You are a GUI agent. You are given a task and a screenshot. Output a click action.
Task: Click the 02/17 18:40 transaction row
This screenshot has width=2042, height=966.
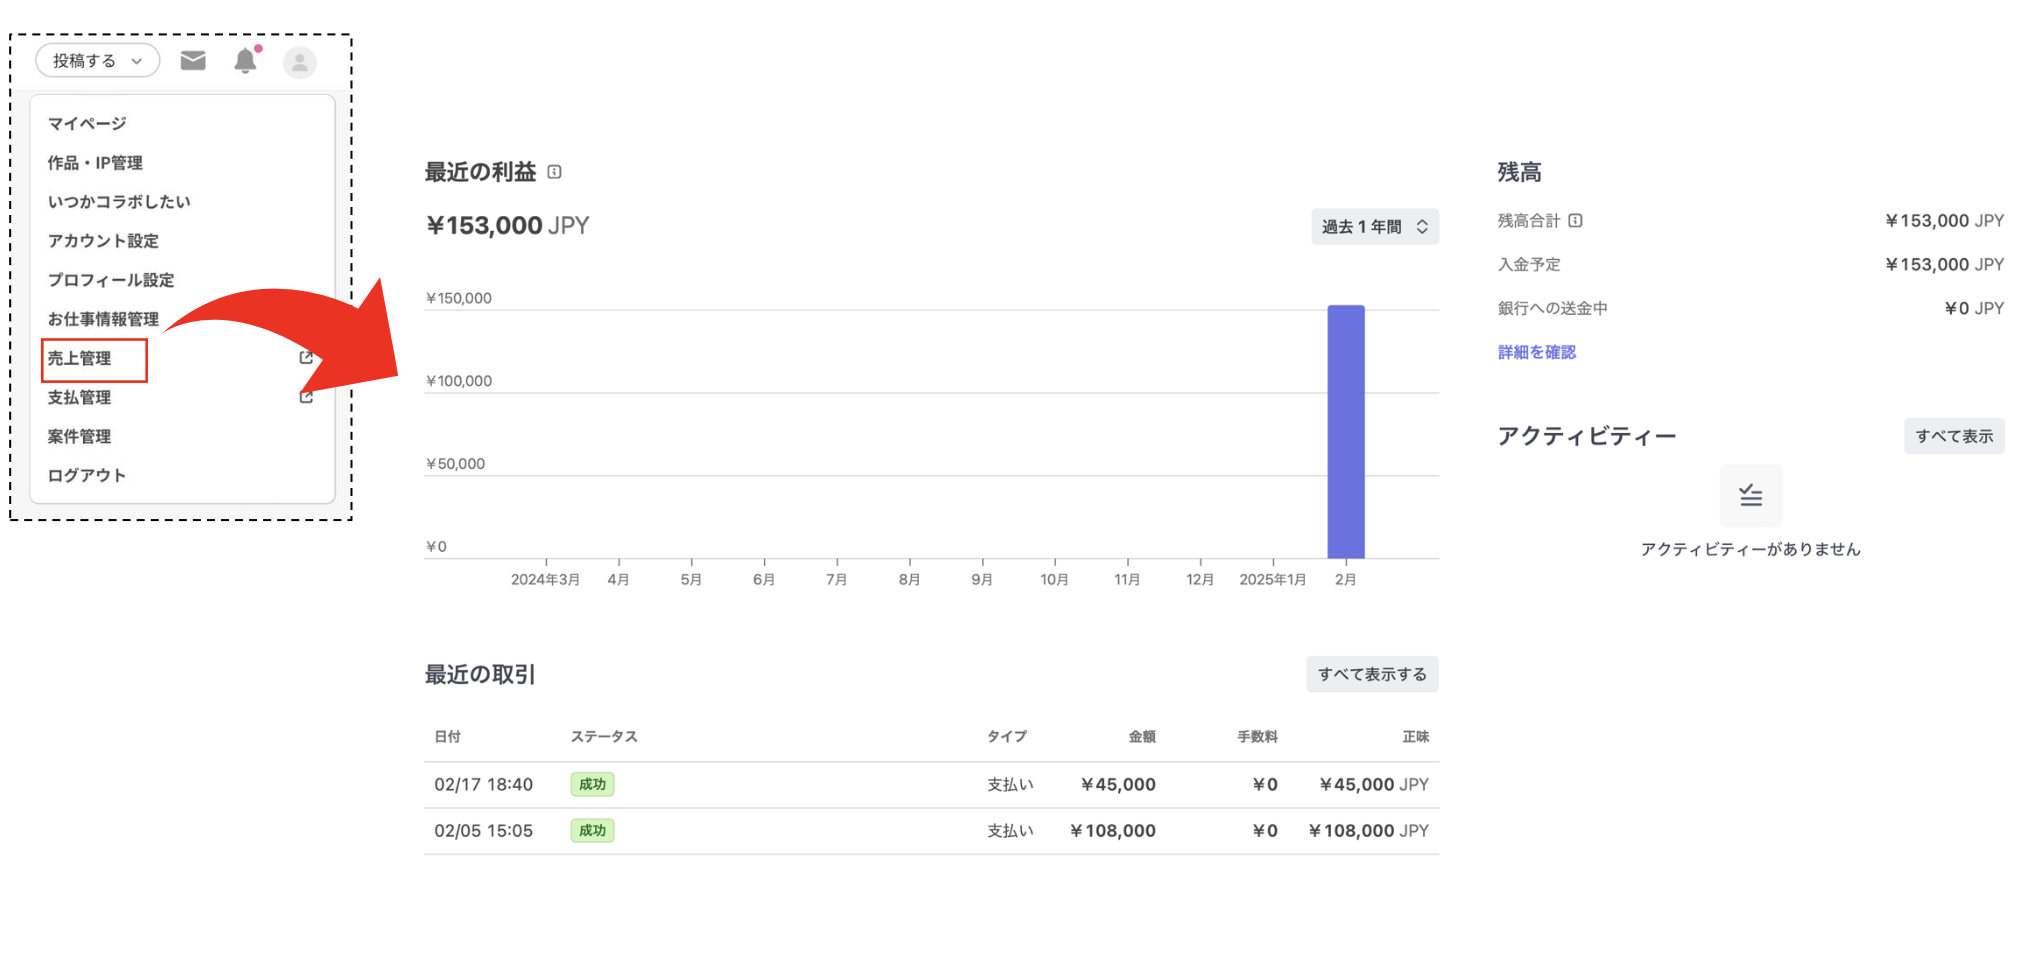click(931, 784)
